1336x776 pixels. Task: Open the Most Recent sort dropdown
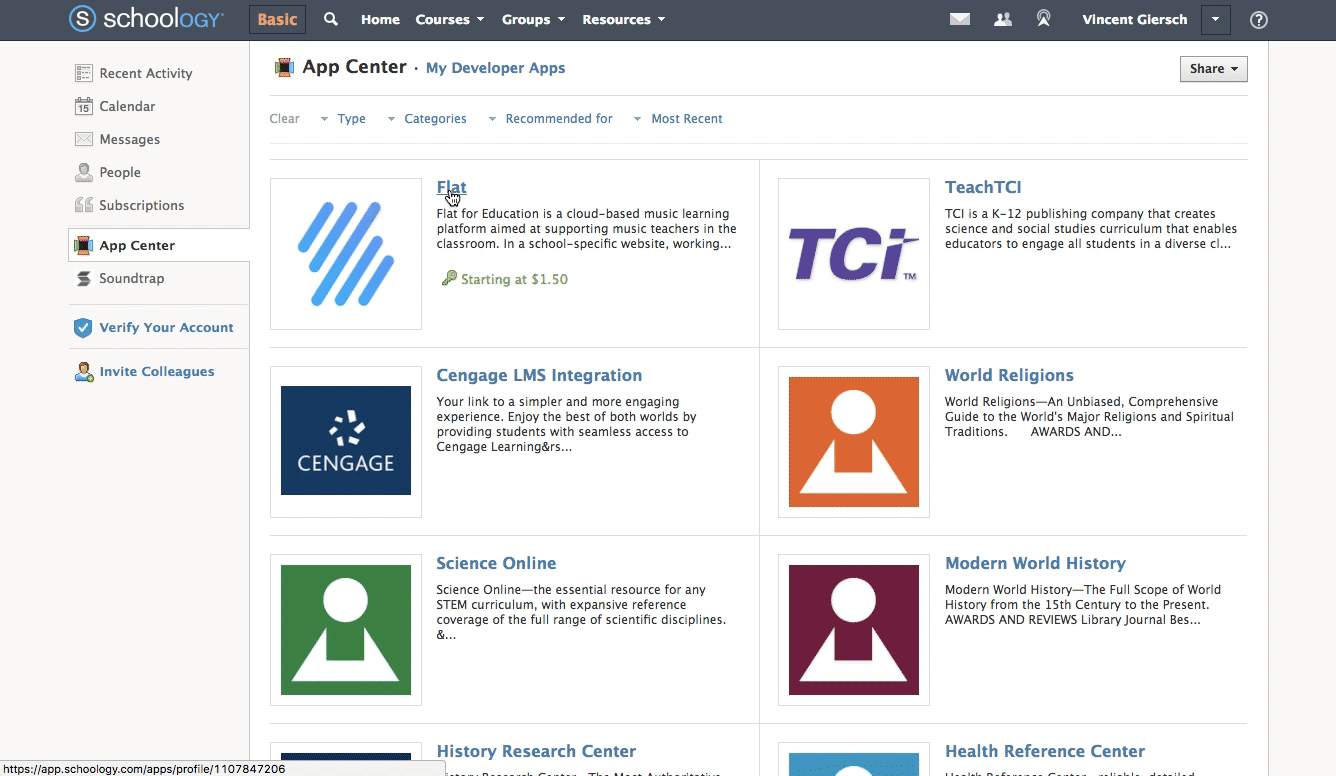coord(678,119)
